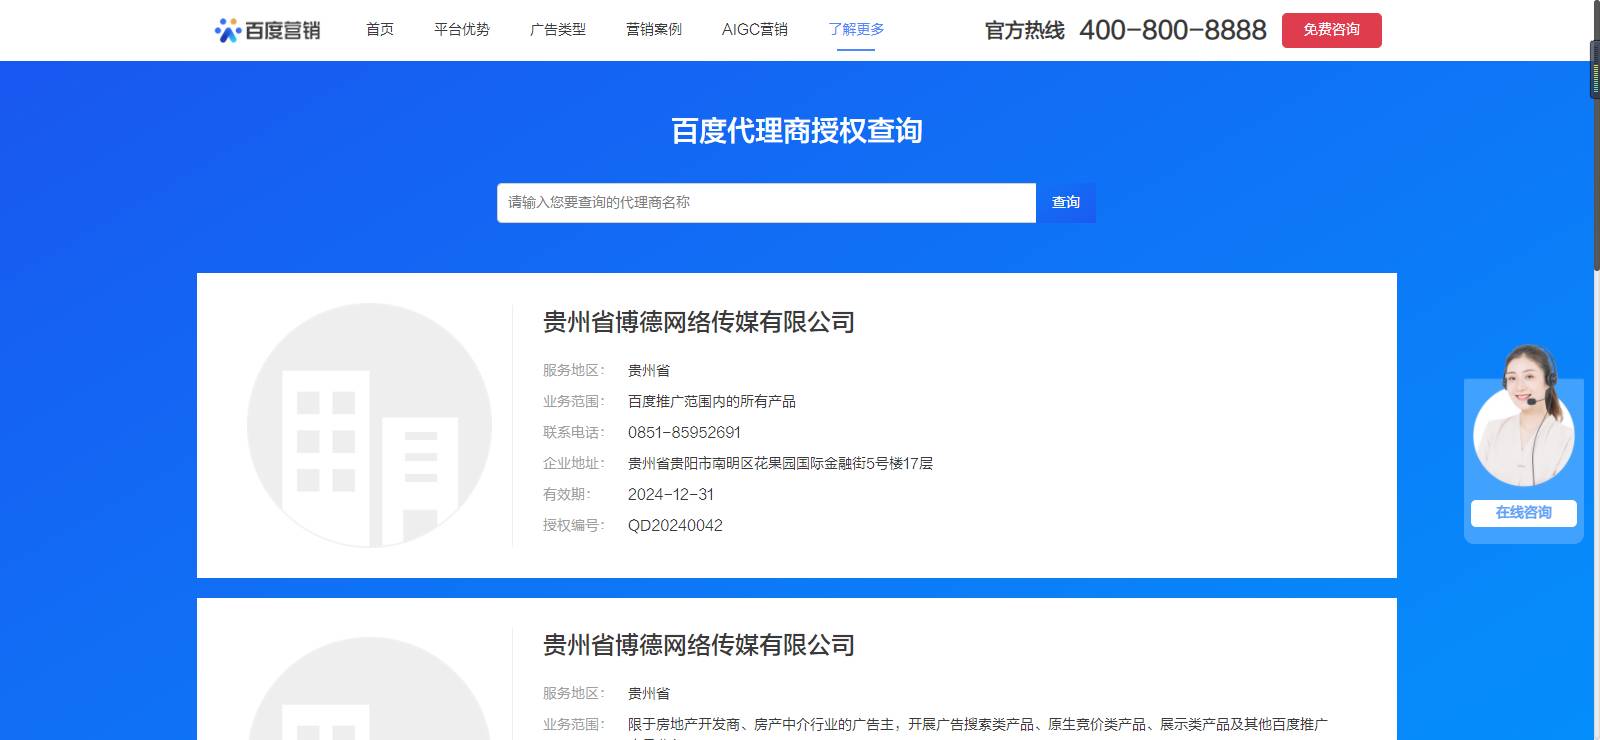Go to the 首页 menu item
Image resolution: width=1600 pixels, height=740 pixels.
point(380,30)
